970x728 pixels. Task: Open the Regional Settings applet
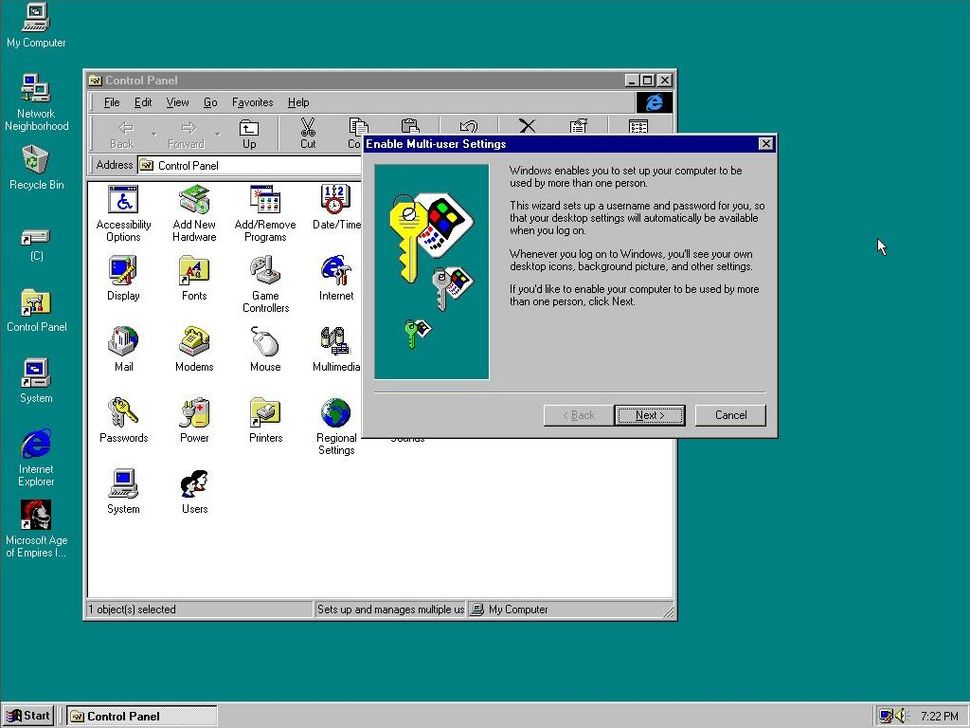(335, 413)
